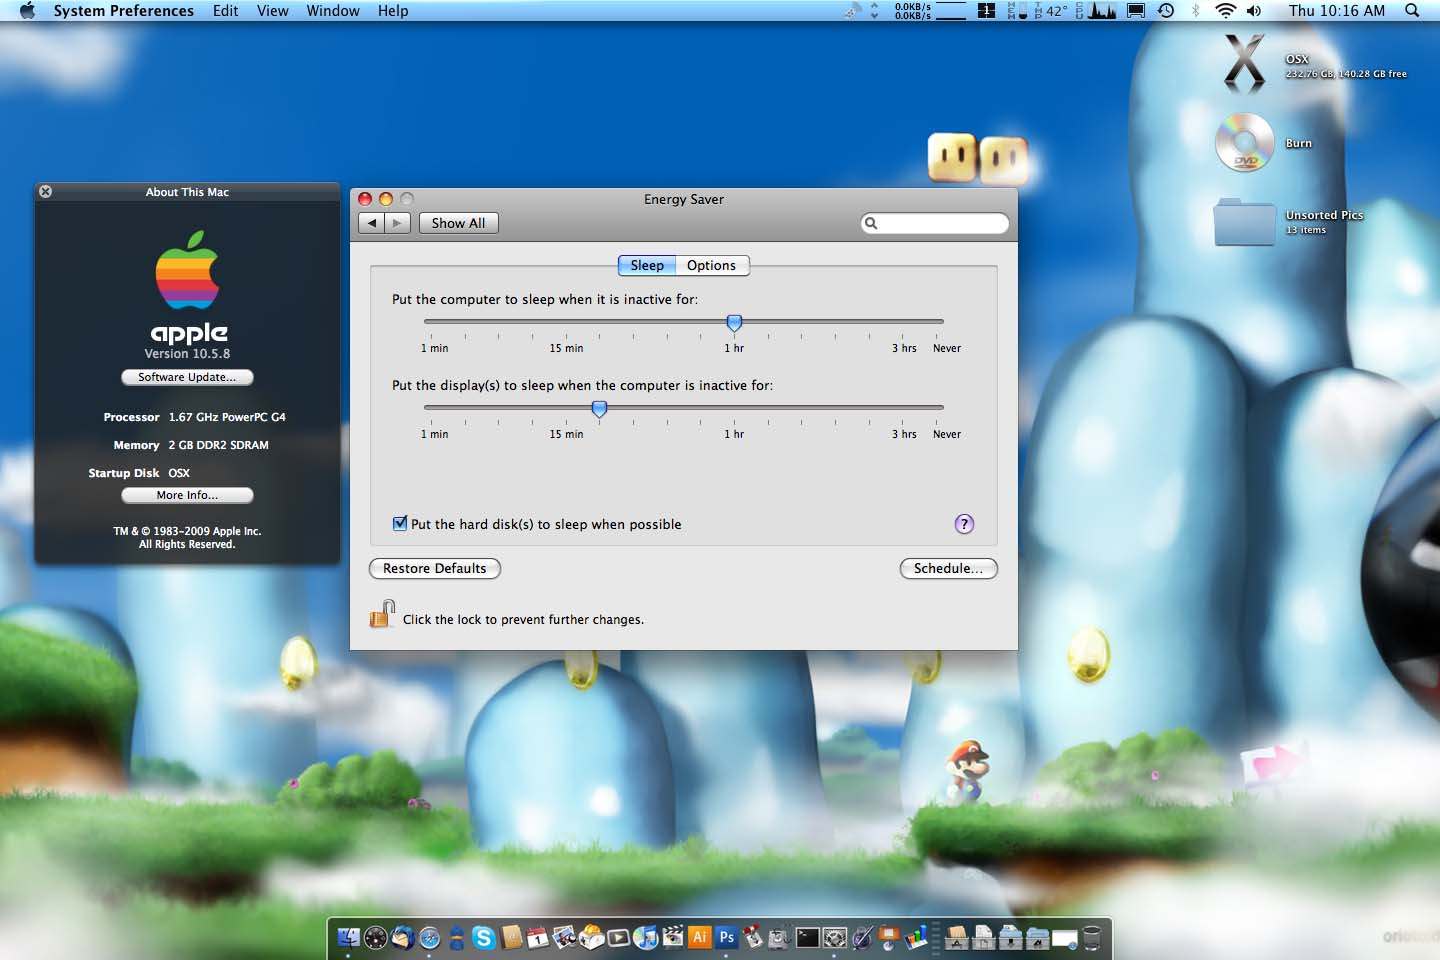The height and width of the screenshot is (960, 1440).
Task: Open Time Machine menu bar icon
Action: coord(1166,10)
